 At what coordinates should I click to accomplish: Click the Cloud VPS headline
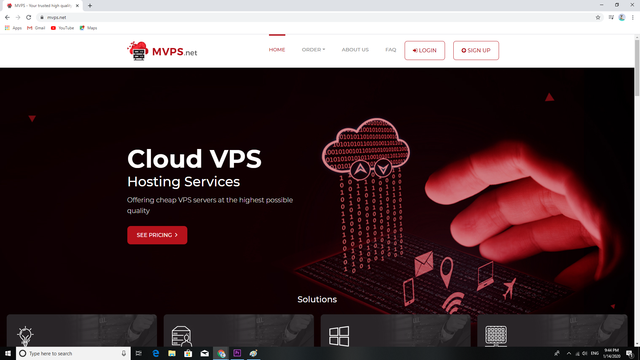click(x=194, y=158)
